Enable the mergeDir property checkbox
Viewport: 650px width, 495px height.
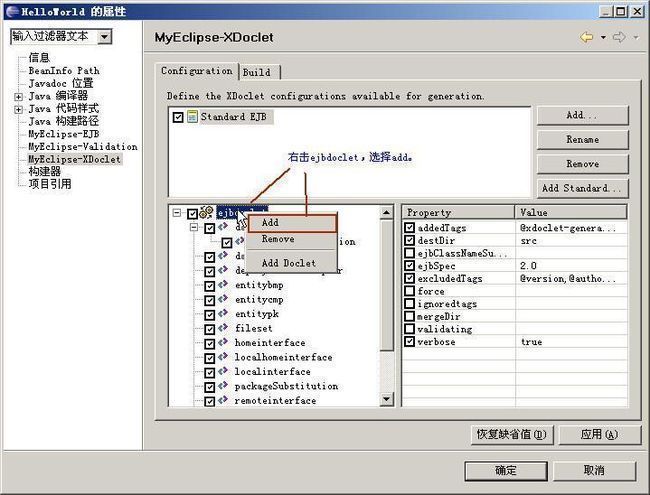click(x=410, y=316)
